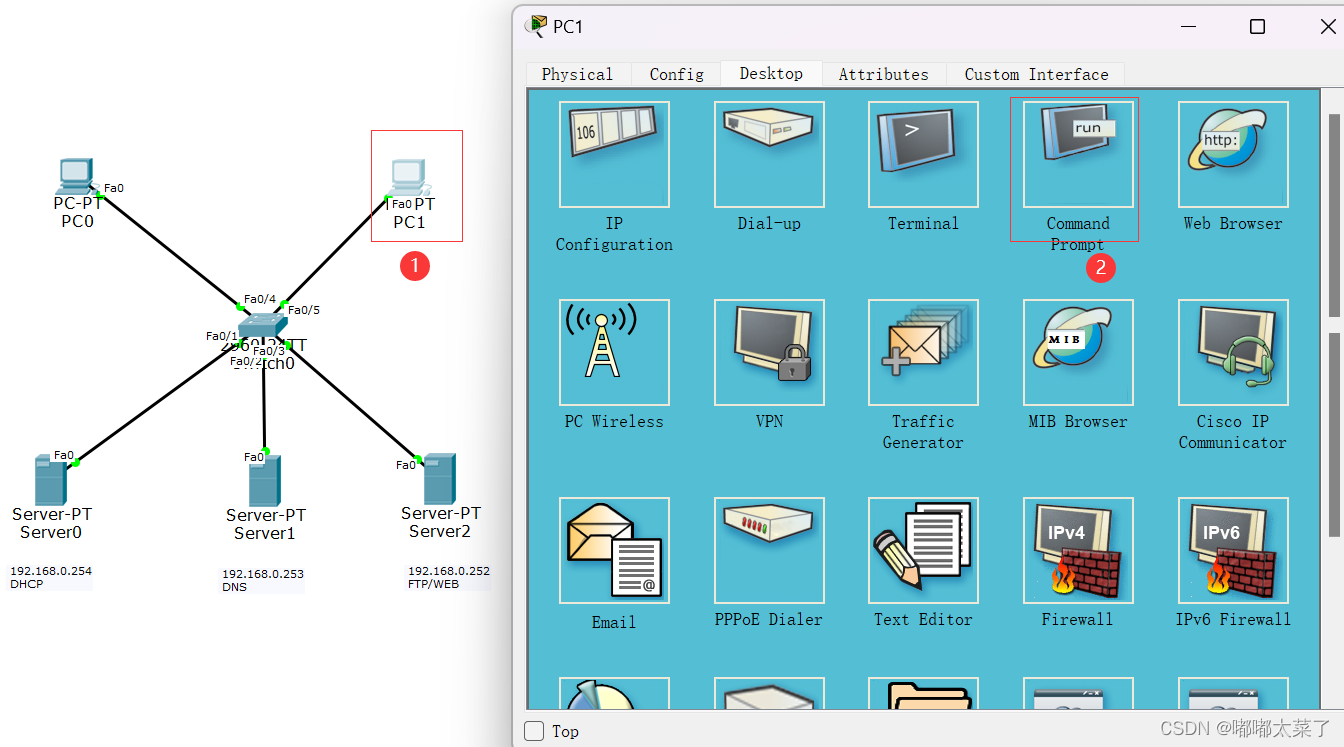Open the Custom Interface tab
Viewport: 1344px width, 747px height.
coord(1036,74)
